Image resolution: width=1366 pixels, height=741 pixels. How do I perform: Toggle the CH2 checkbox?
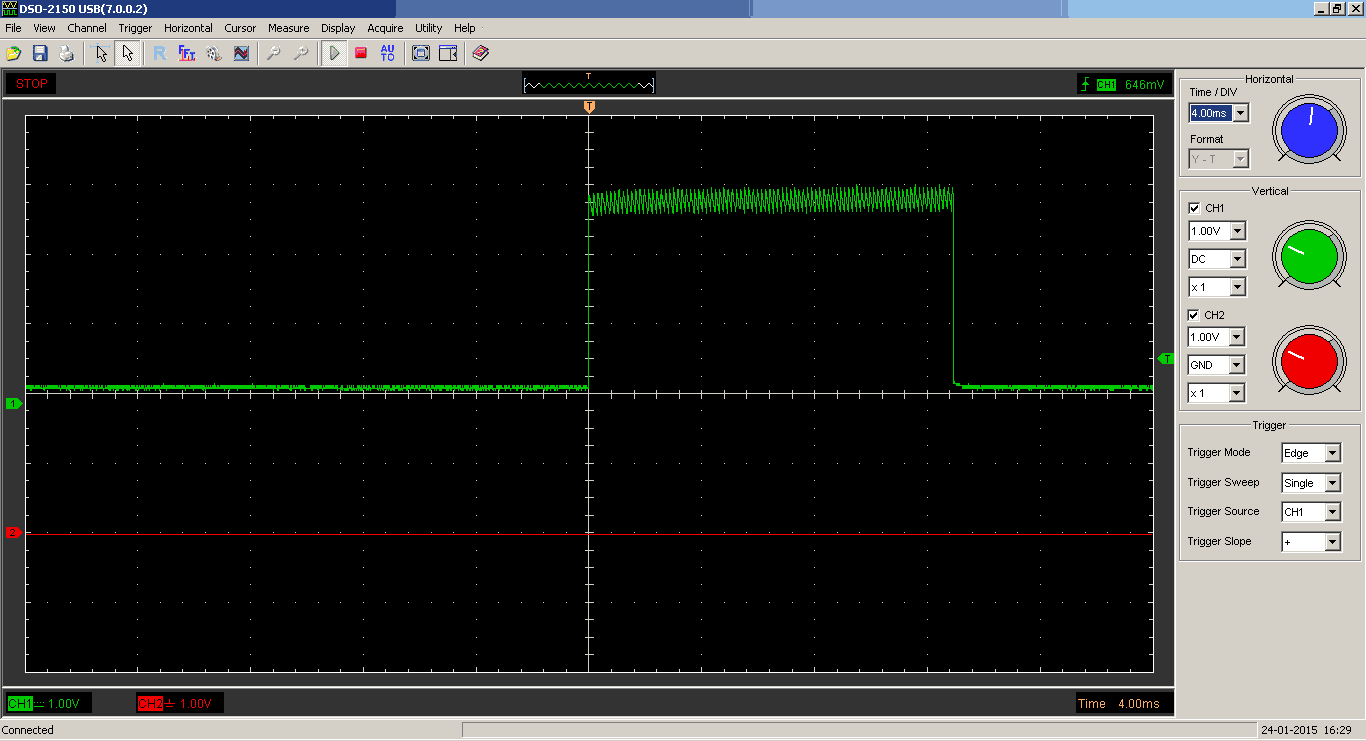(x=1194, y=315)
